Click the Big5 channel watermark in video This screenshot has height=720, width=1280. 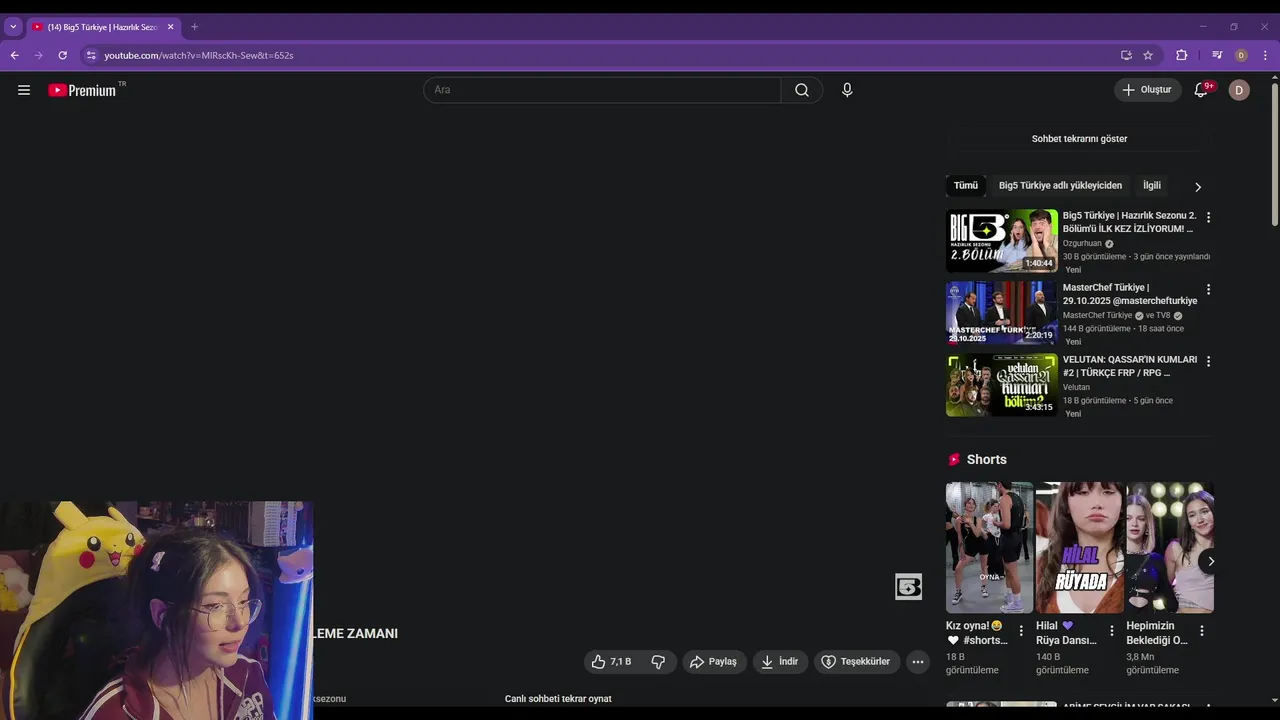click(x=908, y=587)
